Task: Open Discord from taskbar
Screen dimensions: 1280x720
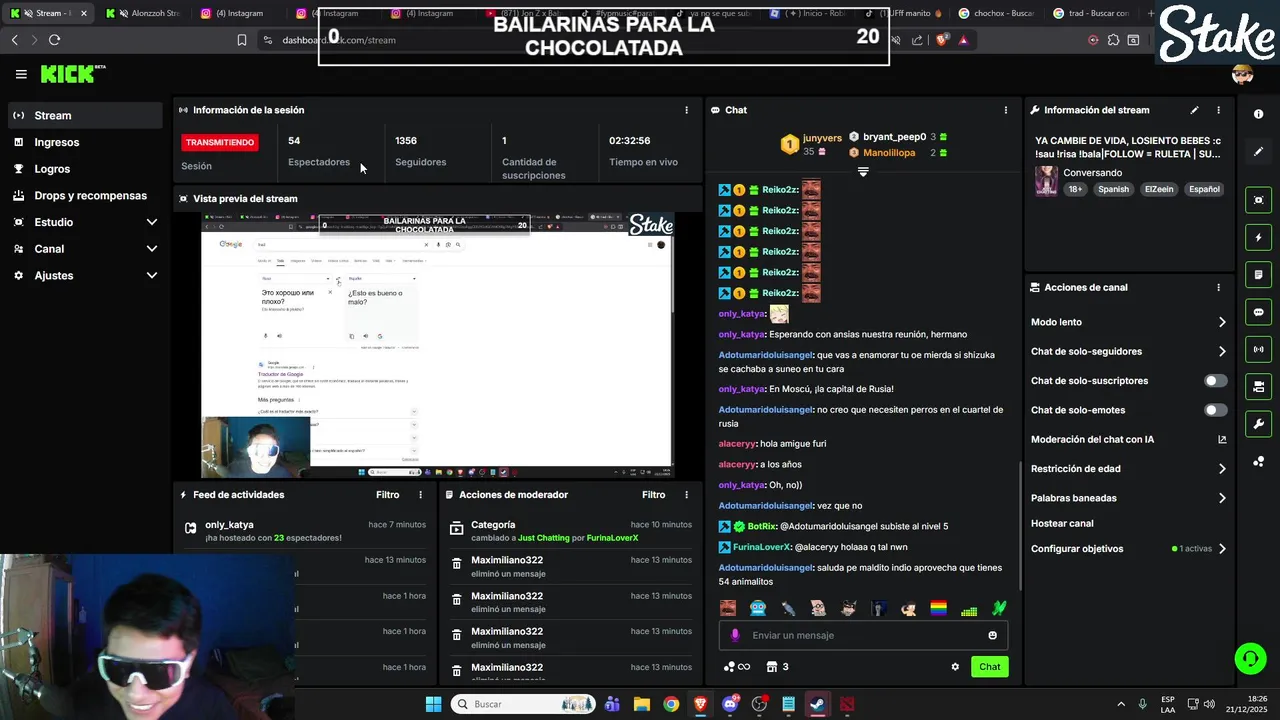Action: point(730,704)
